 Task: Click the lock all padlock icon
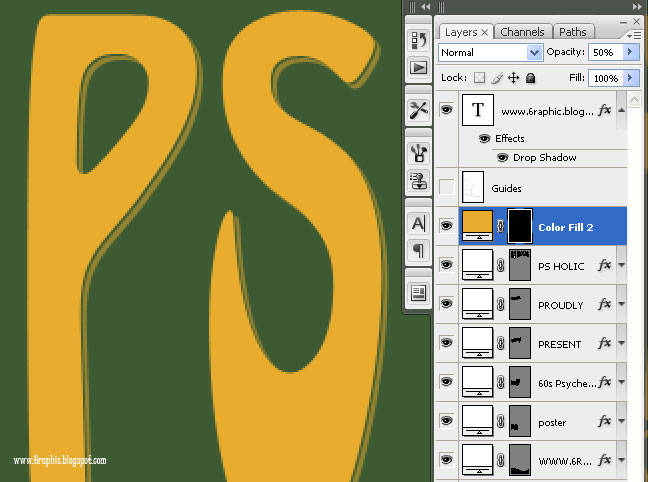coord(531,78)
